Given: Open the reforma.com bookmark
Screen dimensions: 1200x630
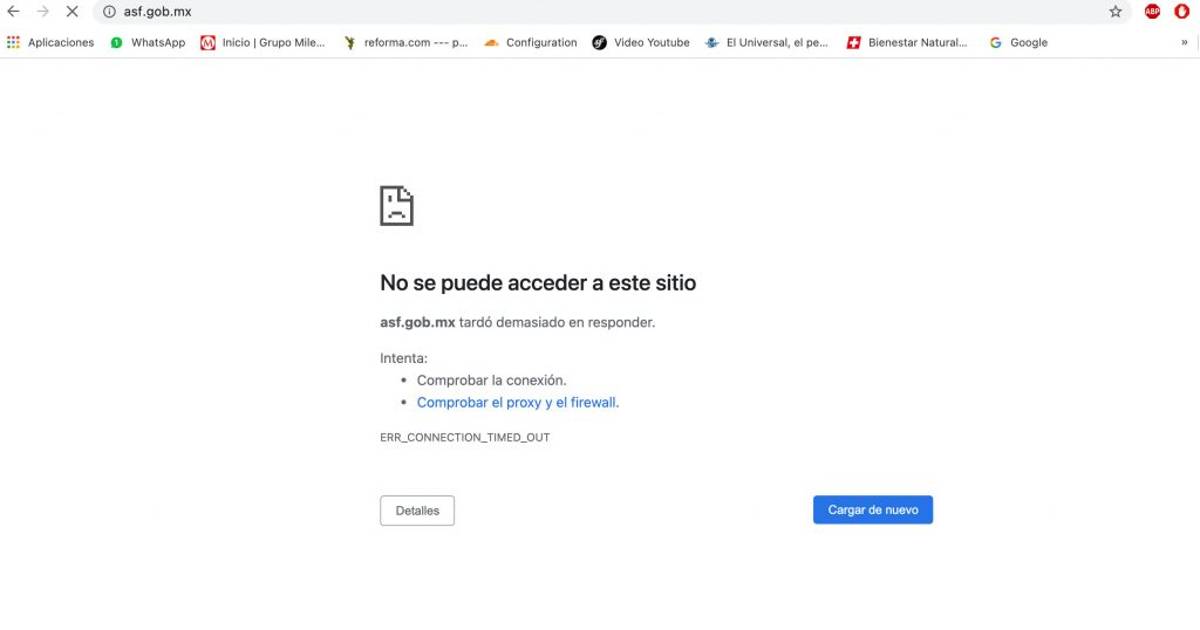Looking at the screenshot, I should click(405, 43).
